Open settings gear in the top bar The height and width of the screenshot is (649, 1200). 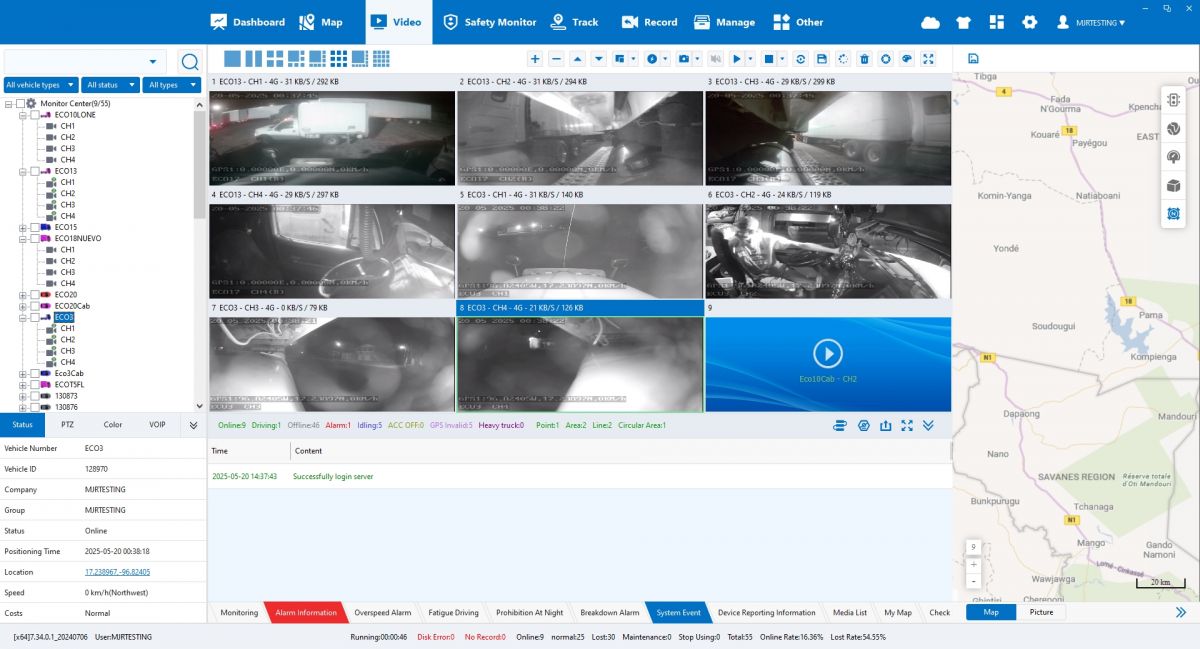pyautogui.click(x=1030, y=22)
